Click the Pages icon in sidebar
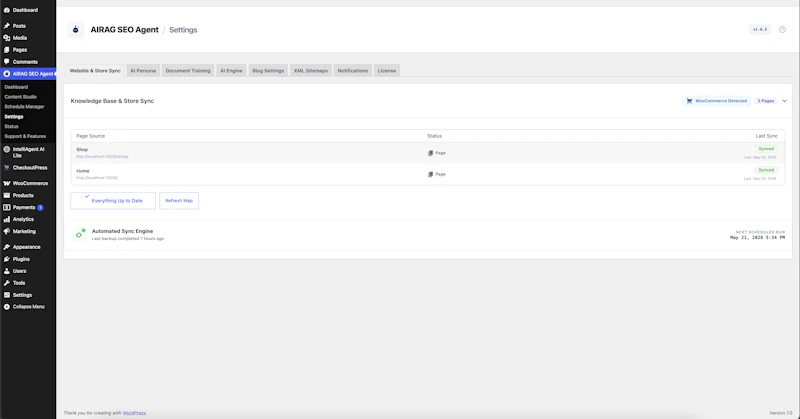Screen dimensions: 800x419 coord(7,50)
